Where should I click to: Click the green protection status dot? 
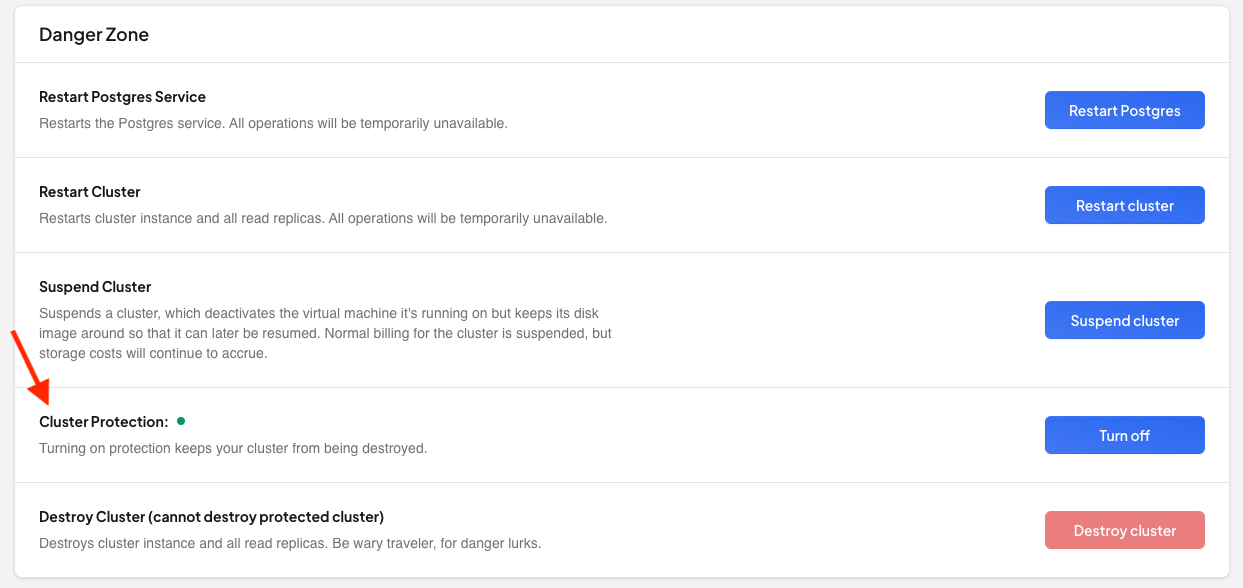(181, 421)
